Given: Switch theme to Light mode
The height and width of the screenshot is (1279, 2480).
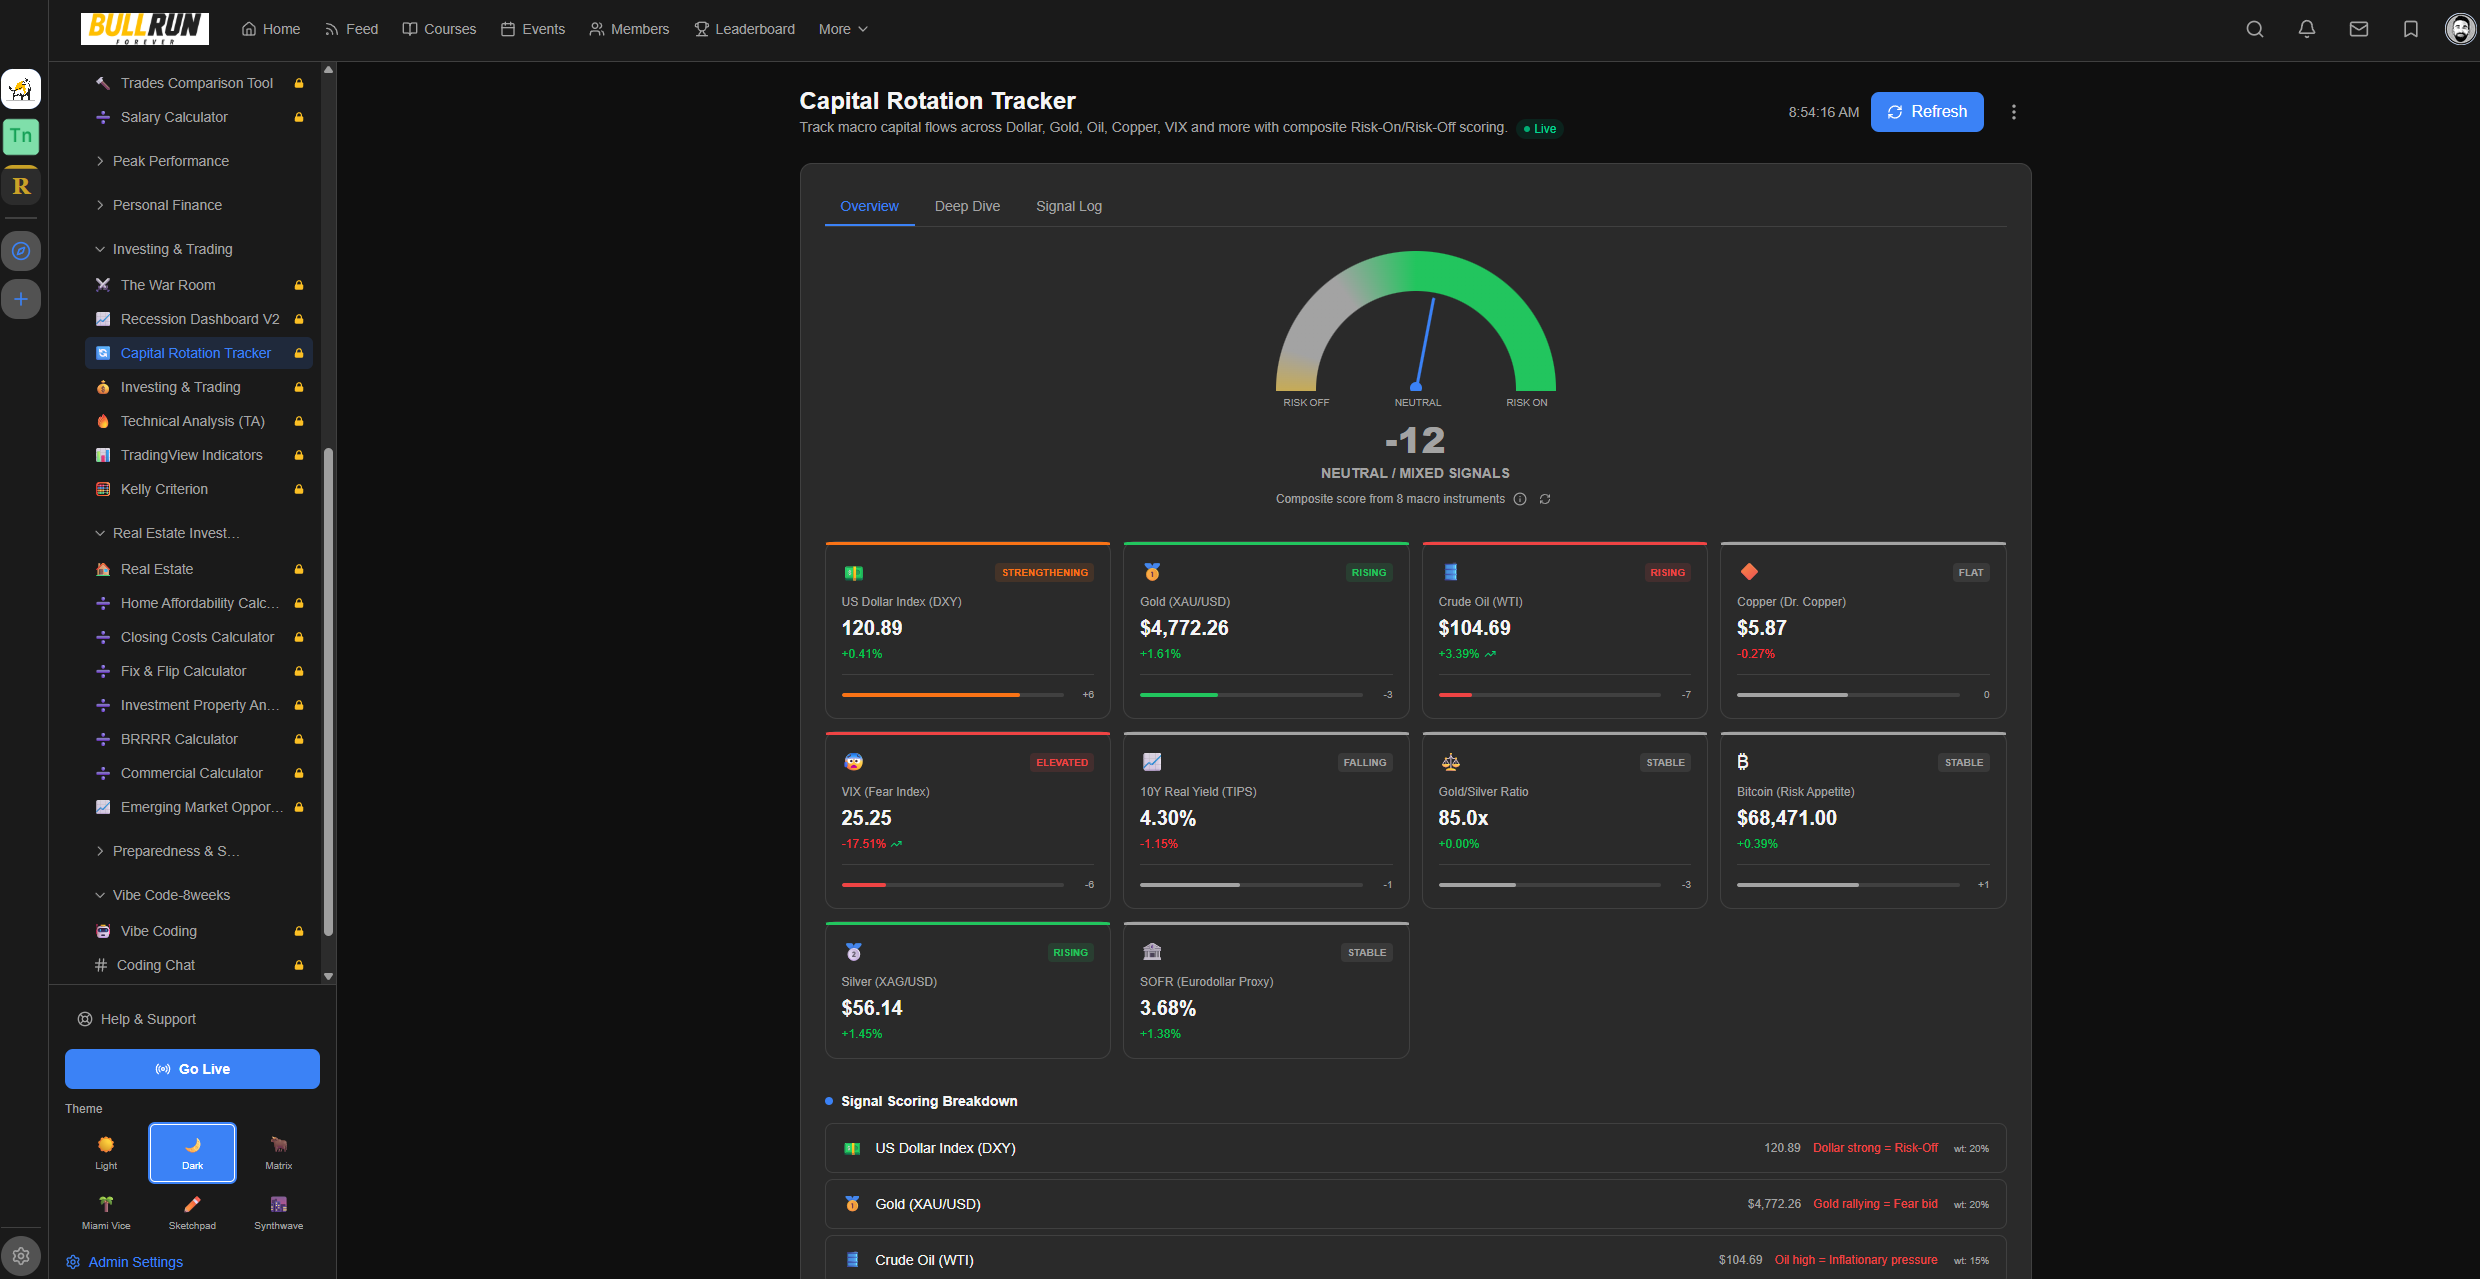Looking at the screenshot, I should 105,1152.
